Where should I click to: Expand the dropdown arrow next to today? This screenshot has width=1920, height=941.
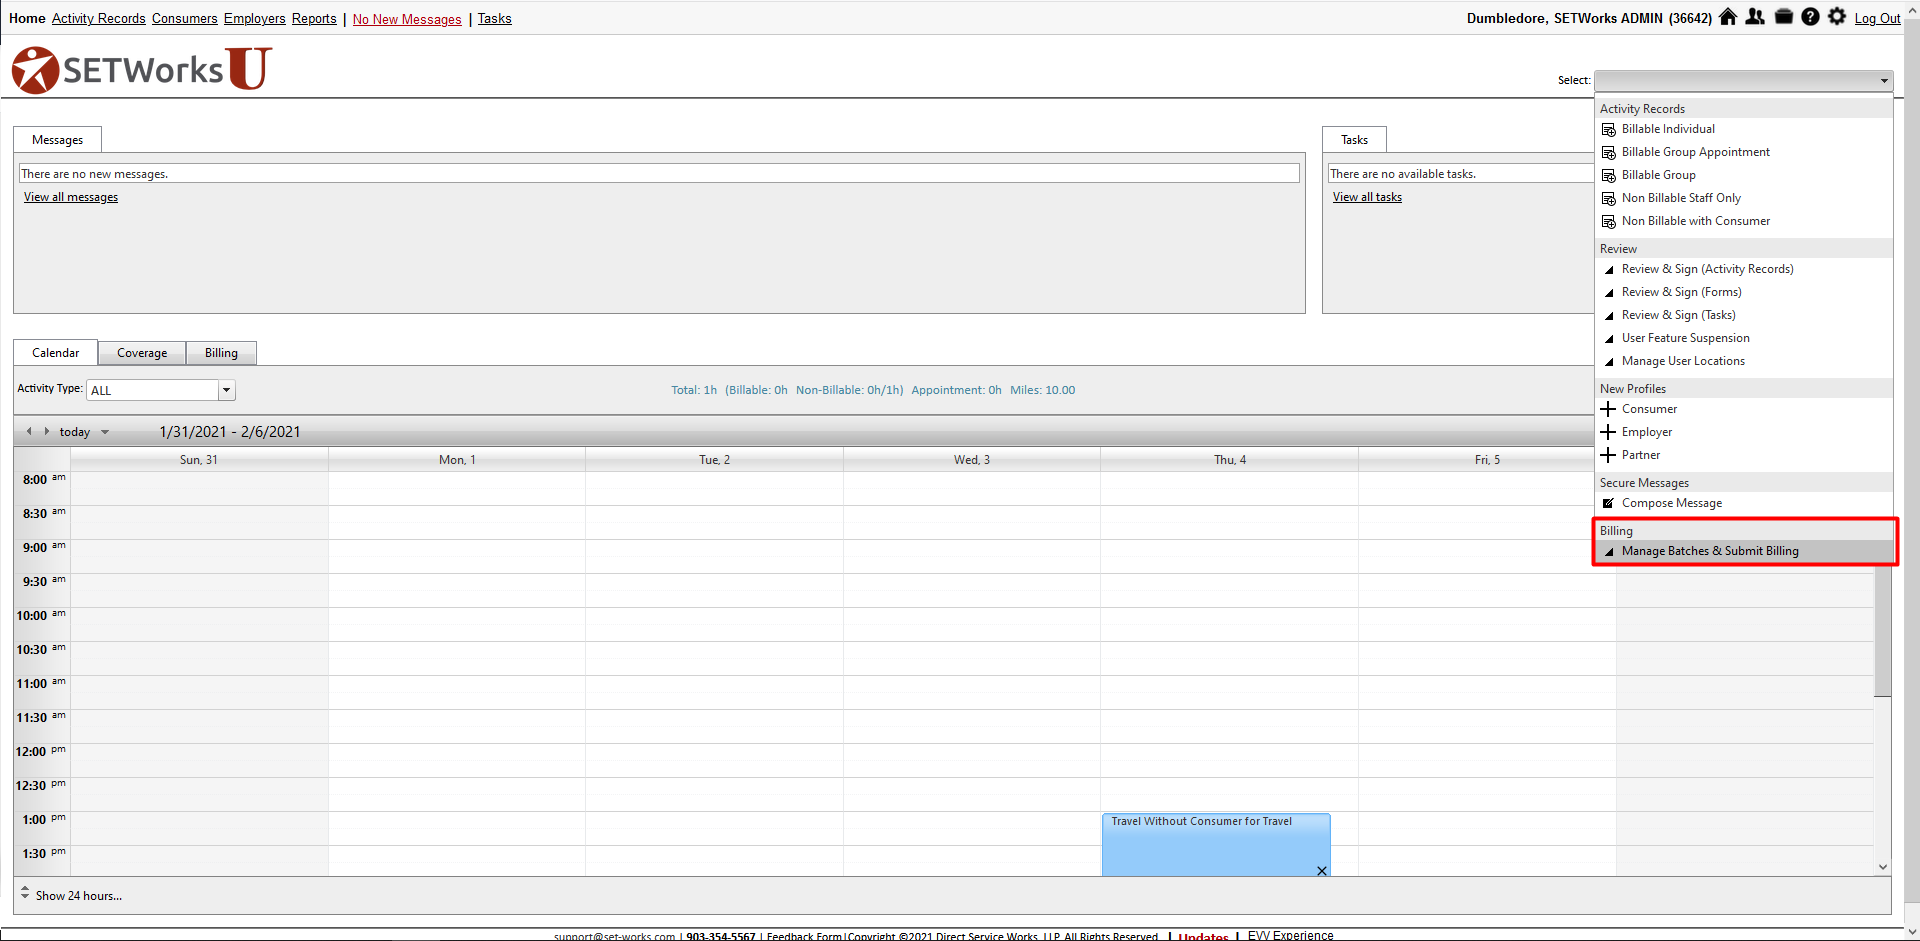point(105,432)
